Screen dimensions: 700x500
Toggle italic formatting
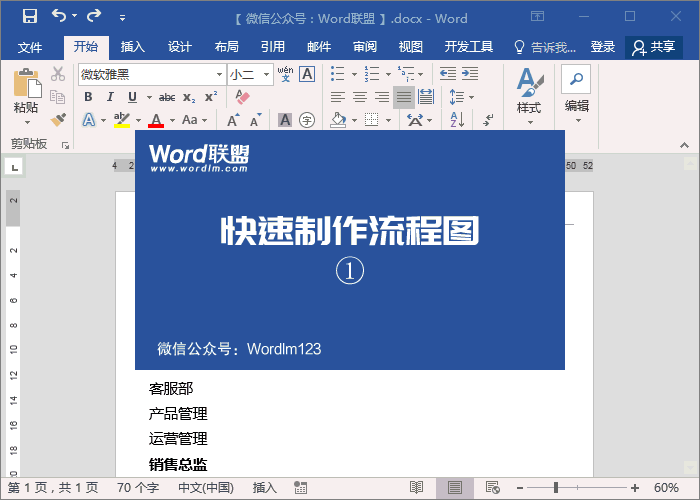pos(110,97)
